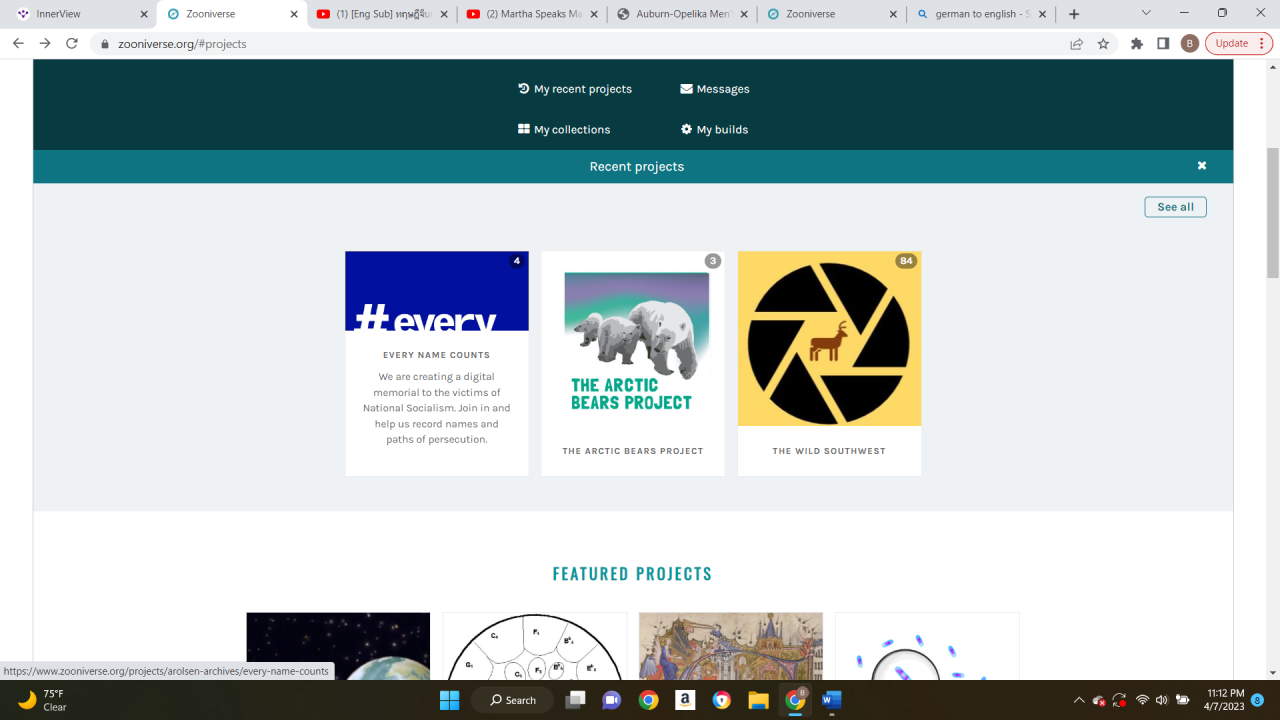Open the Earth featured project thumbnail
1280x720 pixels.
338,646
